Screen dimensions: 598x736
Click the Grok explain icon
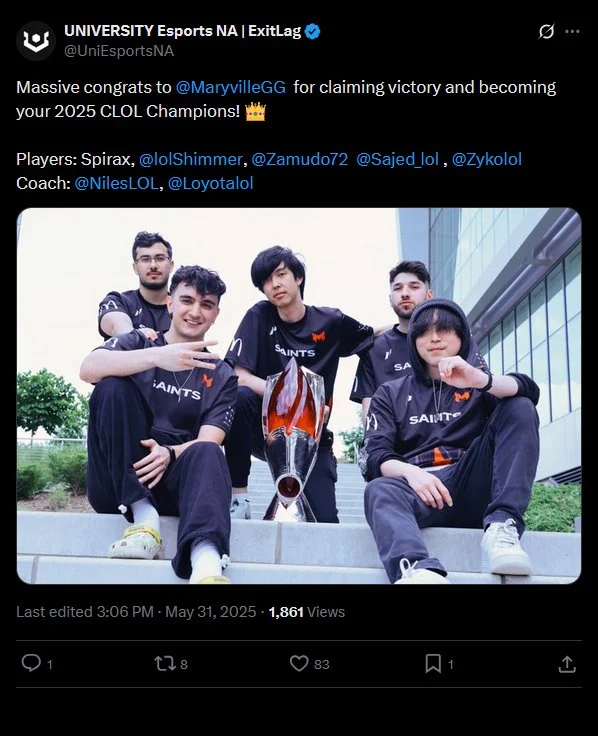pos(546,31)
